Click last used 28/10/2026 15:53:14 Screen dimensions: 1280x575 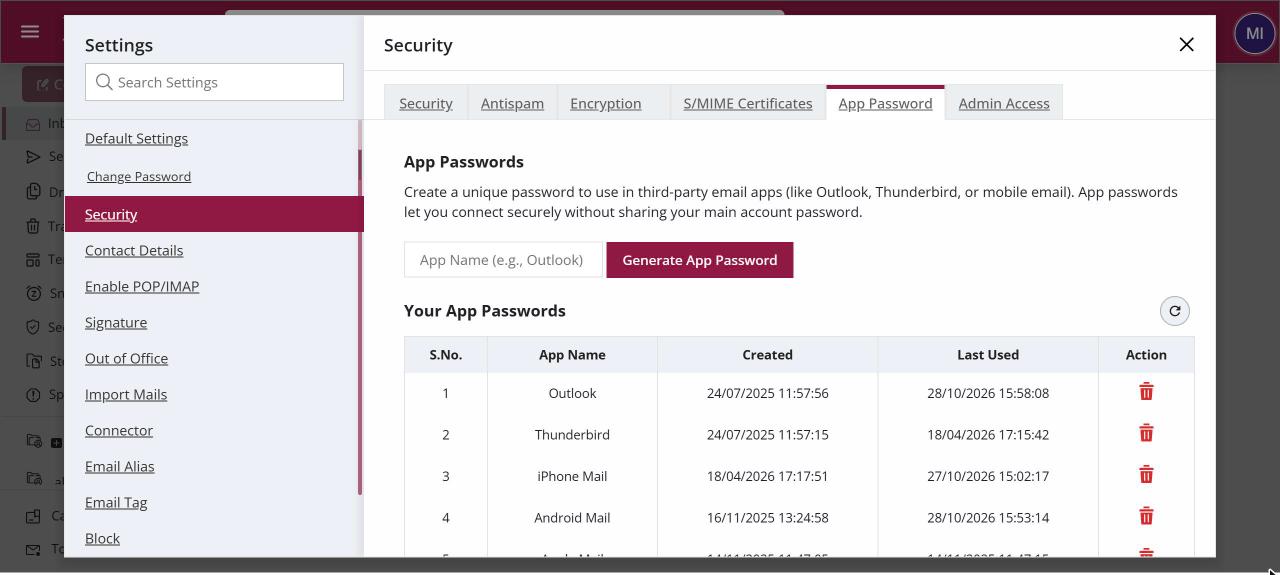988,518
